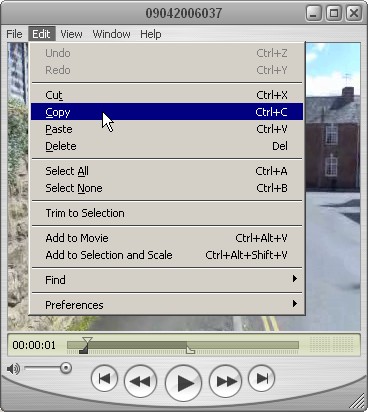Click the Rewind button
This screenshot has width=368, height=412.
coord(140,381)
